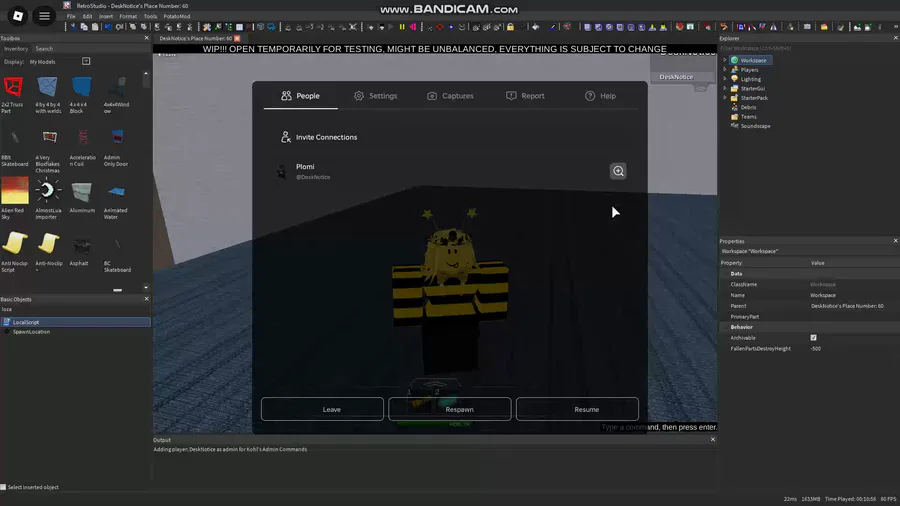Expand the Workspace tree node

pyautogui.click(x=725, y=60)
